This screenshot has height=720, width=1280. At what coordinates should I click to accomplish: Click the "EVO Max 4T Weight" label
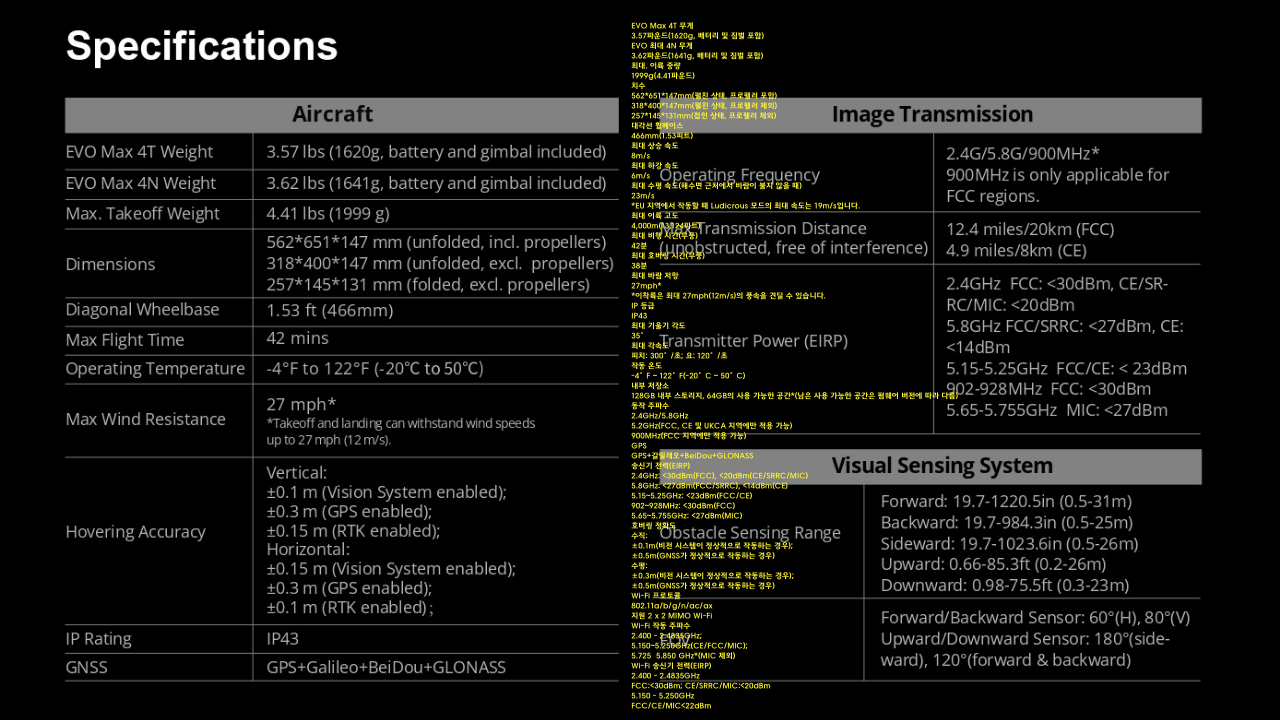[x=139, y=152]
